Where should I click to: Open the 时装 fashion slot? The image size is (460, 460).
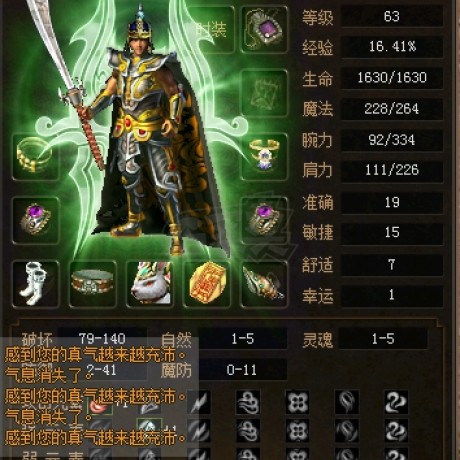[x=212, y=29]
